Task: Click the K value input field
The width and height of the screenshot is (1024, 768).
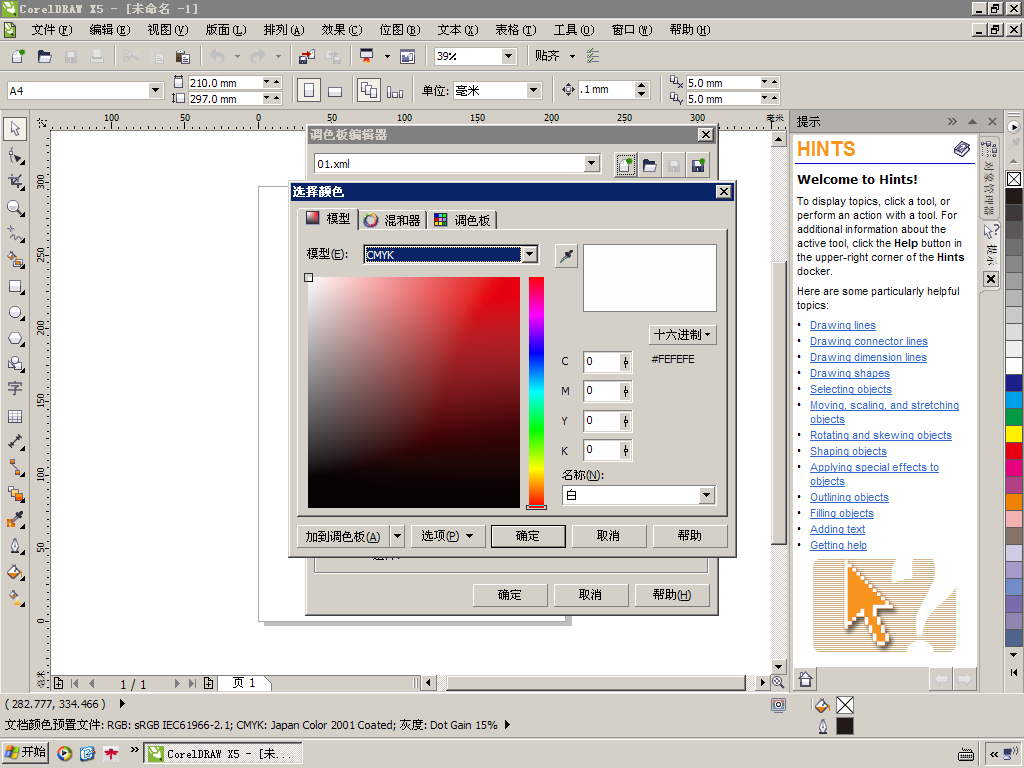Action: tap(601, 450)
